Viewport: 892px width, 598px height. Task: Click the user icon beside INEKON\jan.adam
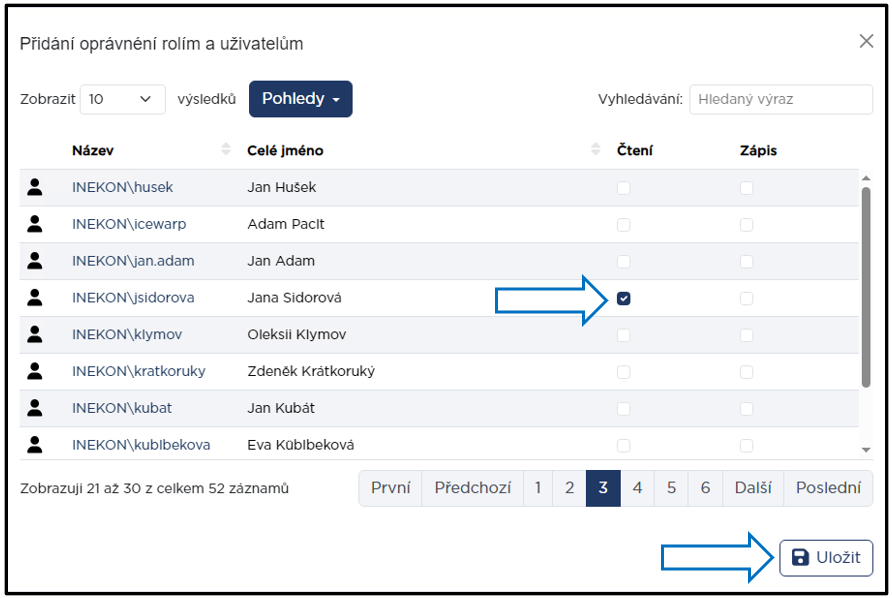(x=35, y=261)
